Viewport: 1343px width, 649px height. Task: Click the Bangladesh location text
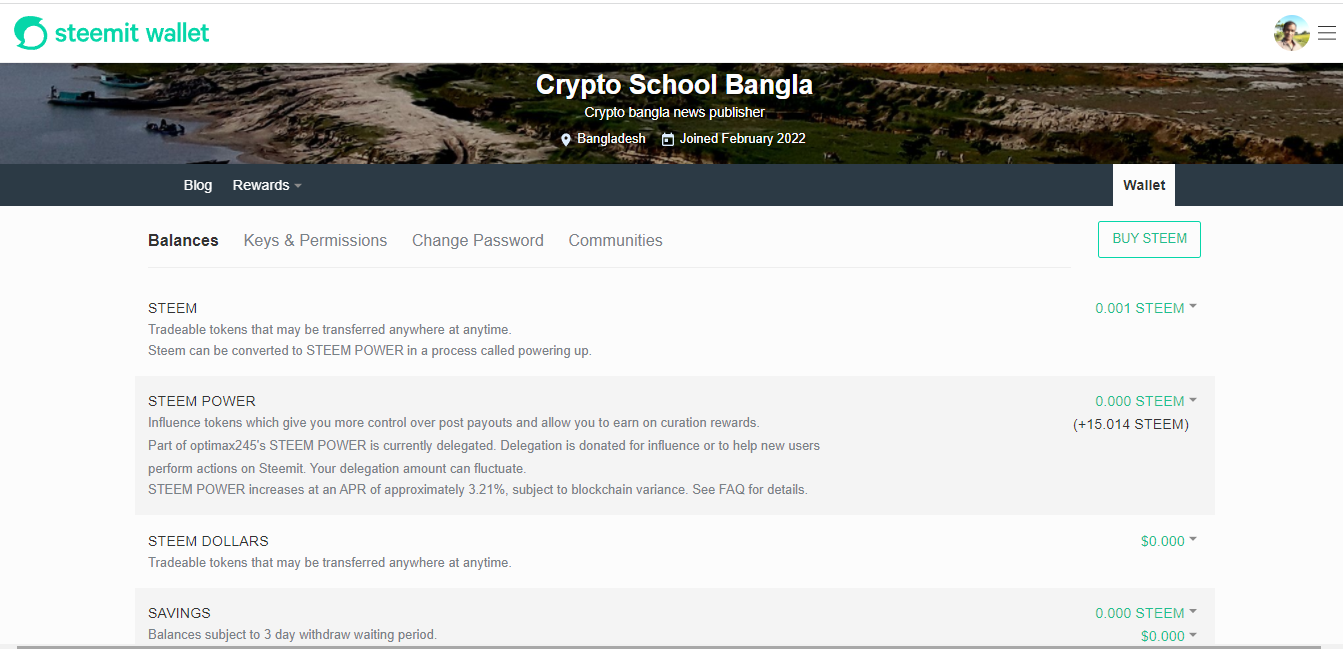point(611,139)
